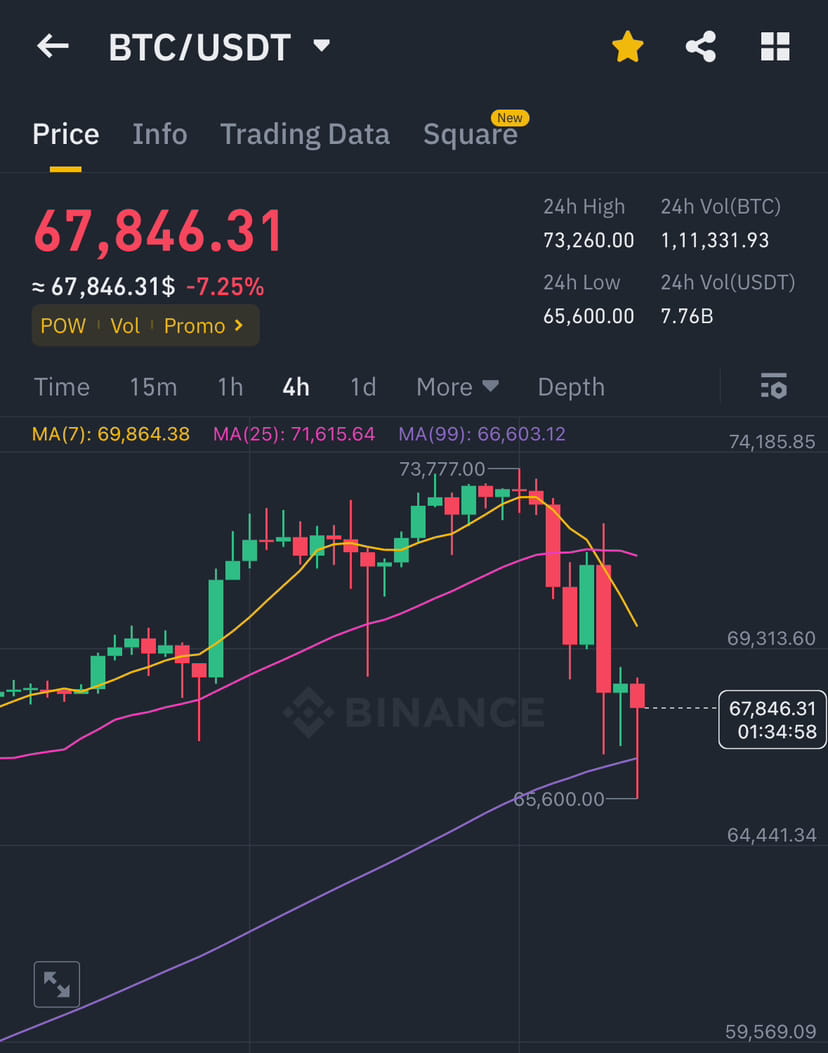Tap the 24h High value 73,260.00
Image resolution: width=828 pixels, height=1053 pixels.
pos(589,240)
